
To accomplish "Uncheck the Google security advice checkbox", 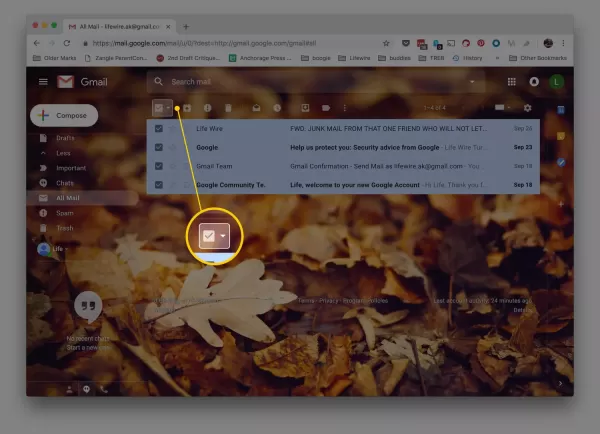I will click(159, 147).
